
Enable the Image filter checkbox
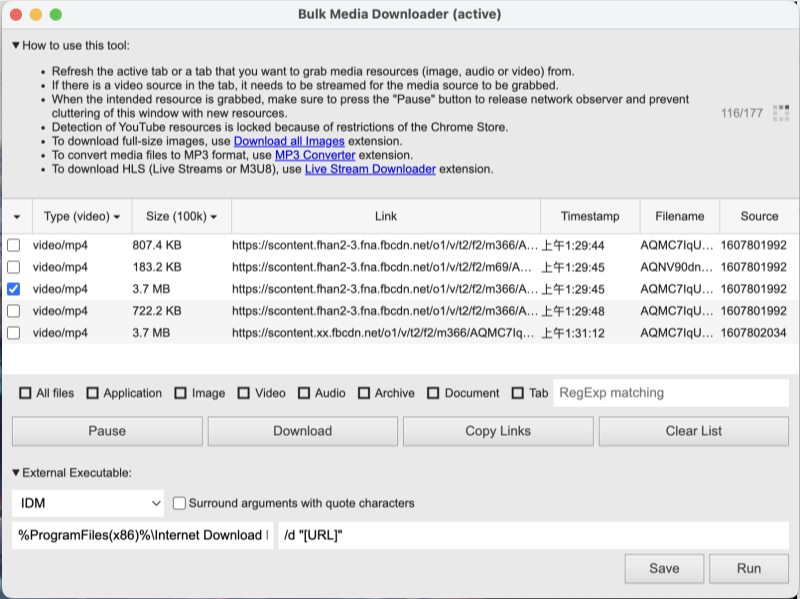[181, 393]
